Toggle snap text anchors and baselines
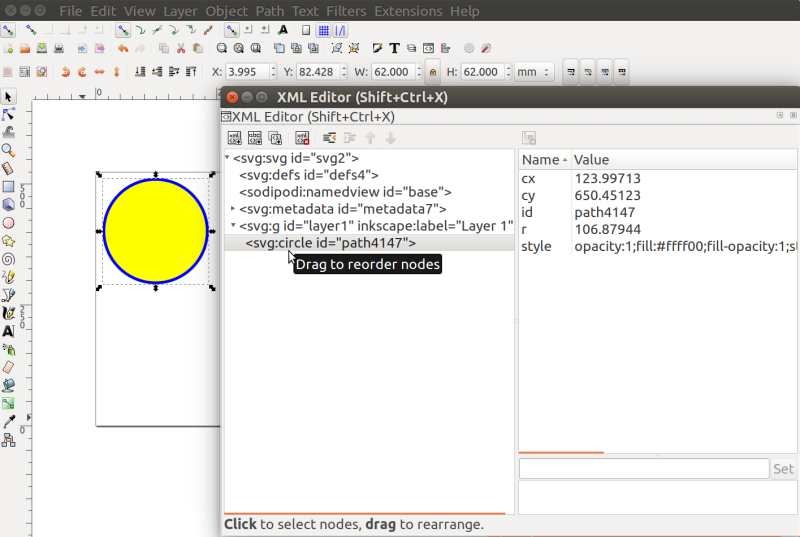 283,30
